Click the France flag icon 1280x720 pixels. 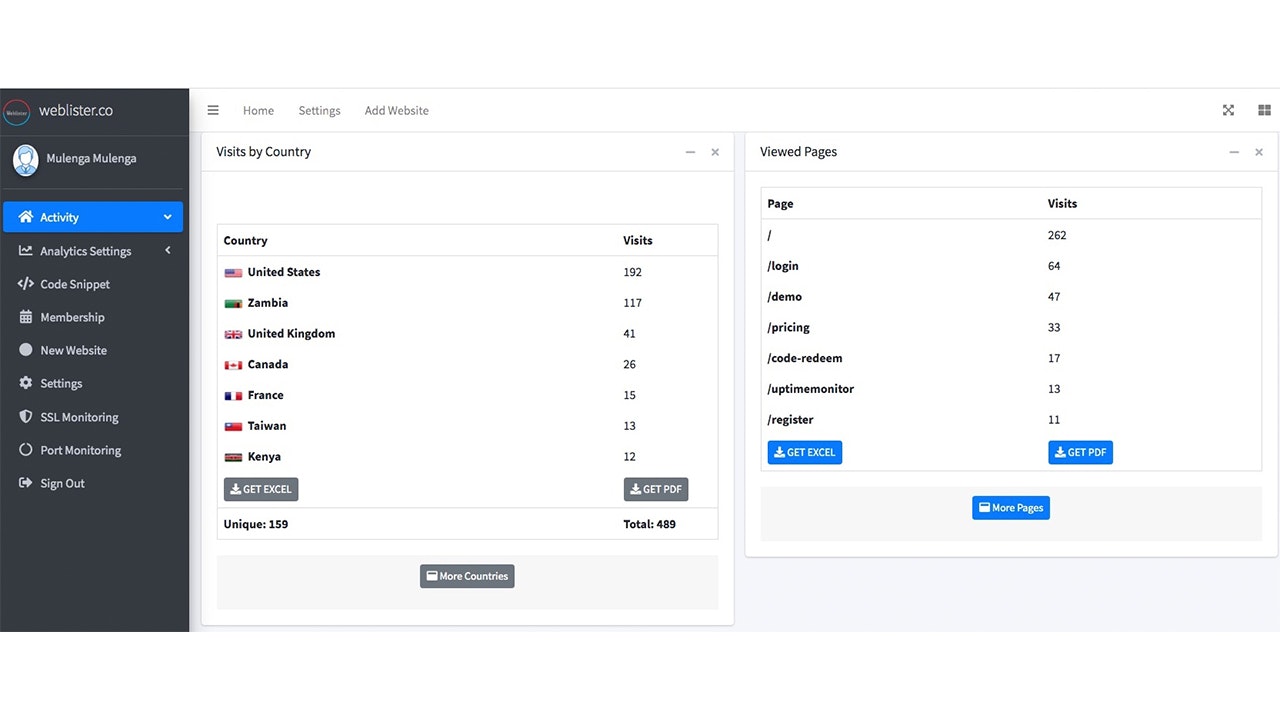point(233,396)
